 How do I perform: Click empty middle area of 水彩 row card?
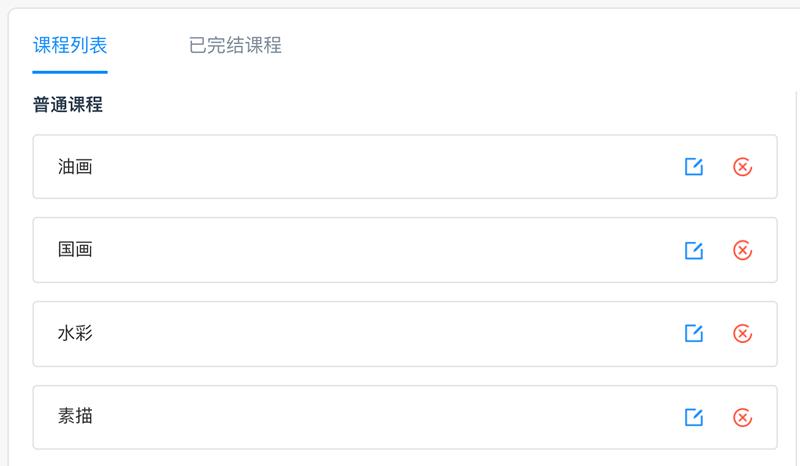[380, 334]
